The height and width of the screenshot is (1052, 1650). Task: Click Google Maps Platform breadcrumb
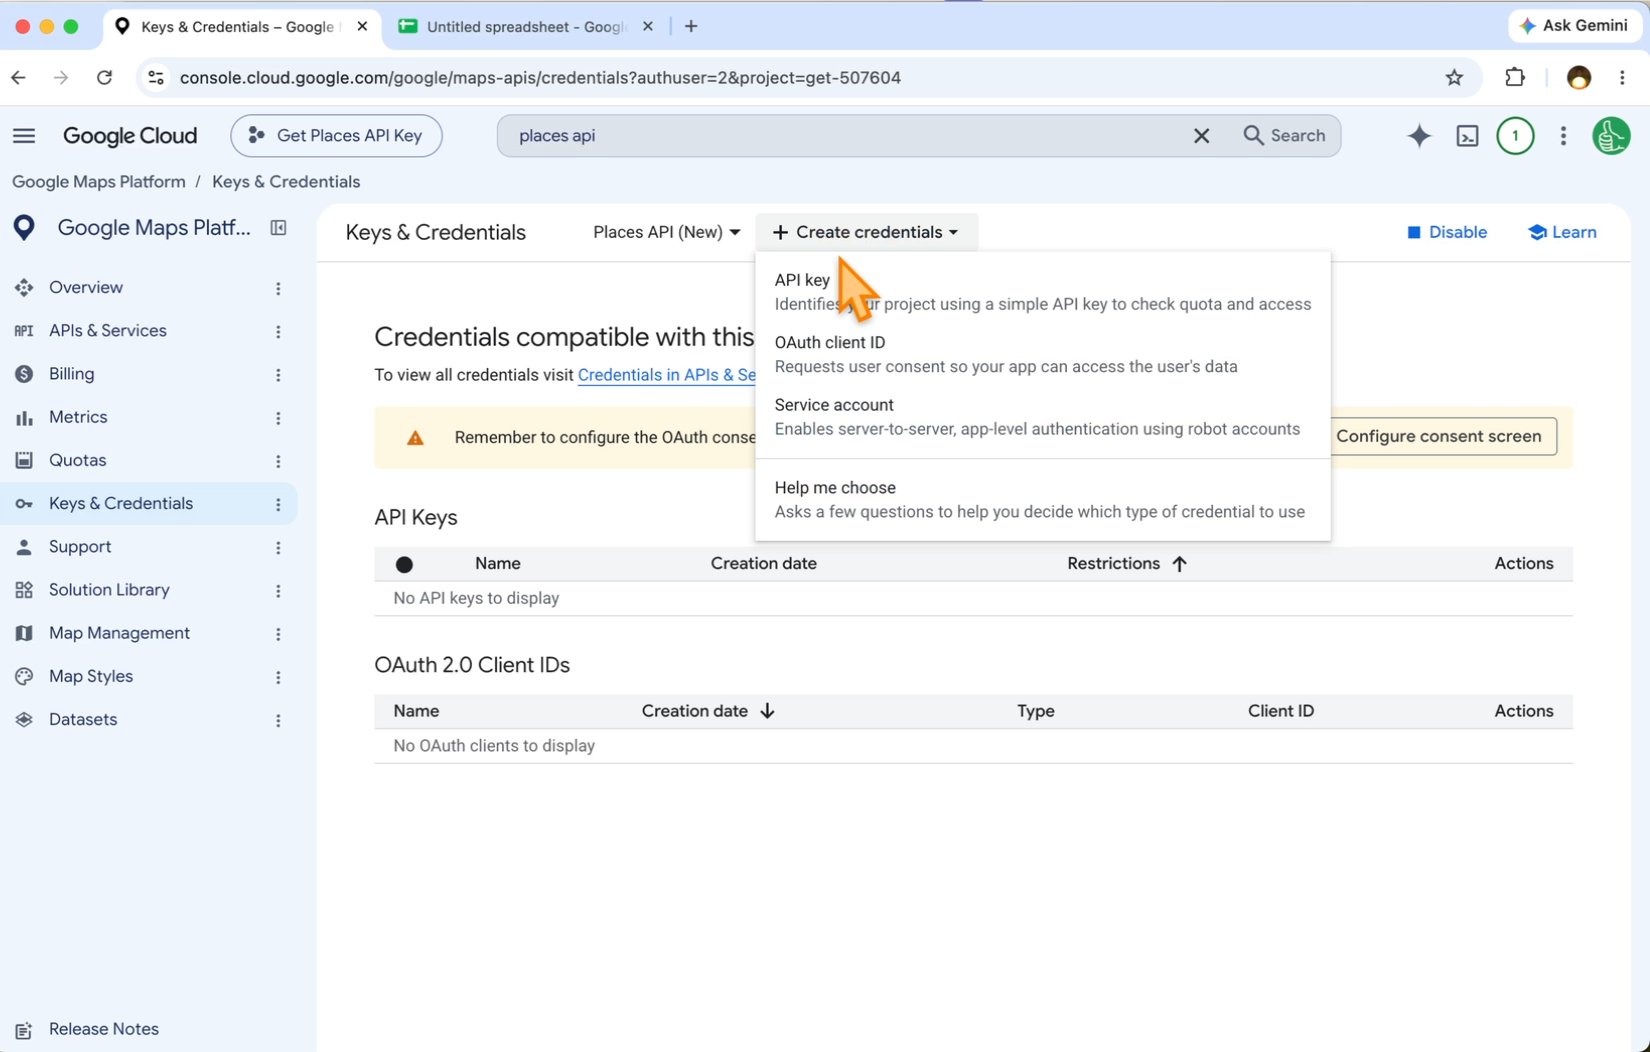pyautogui.click(x=99, y=182)
